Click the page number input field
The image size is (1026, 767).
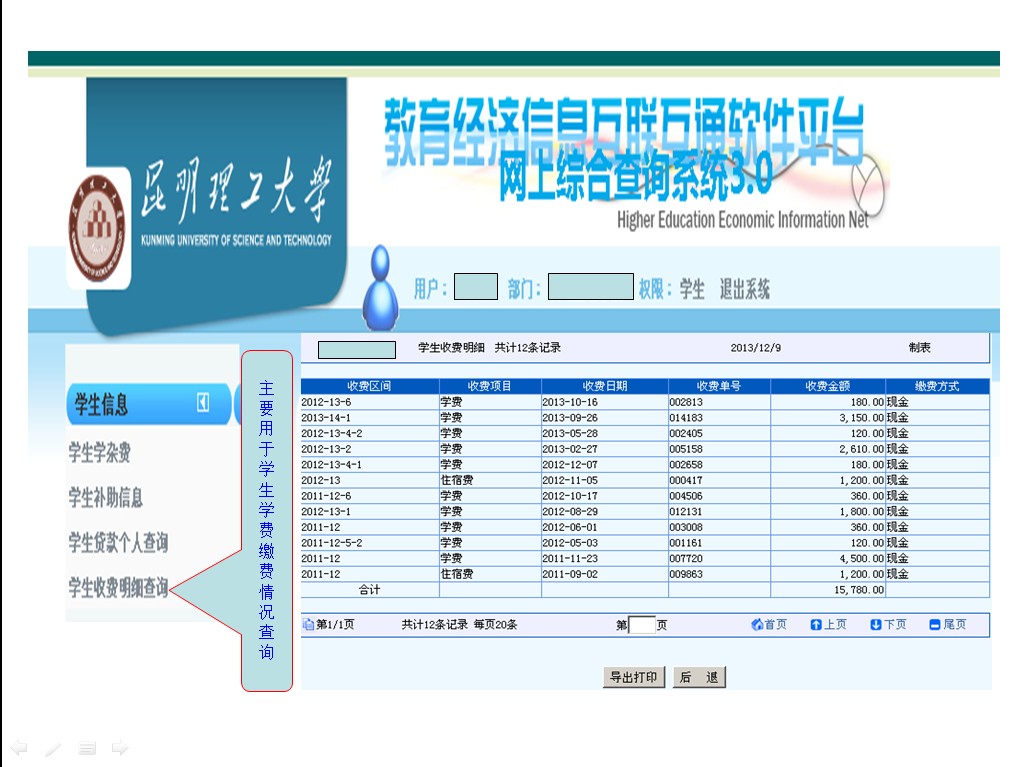pos(642,625)
